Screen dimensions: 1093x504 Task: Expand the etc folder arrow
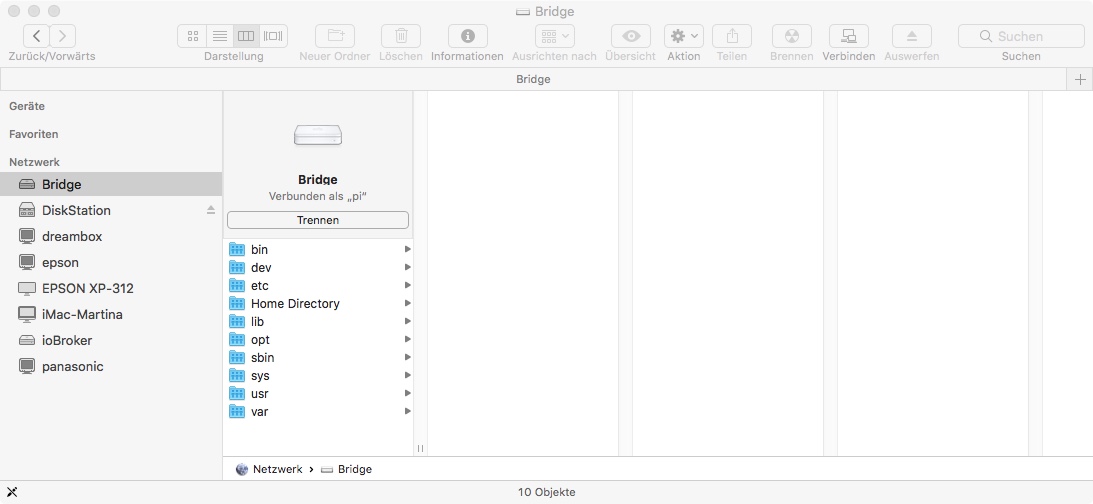(x=407, y=286)
